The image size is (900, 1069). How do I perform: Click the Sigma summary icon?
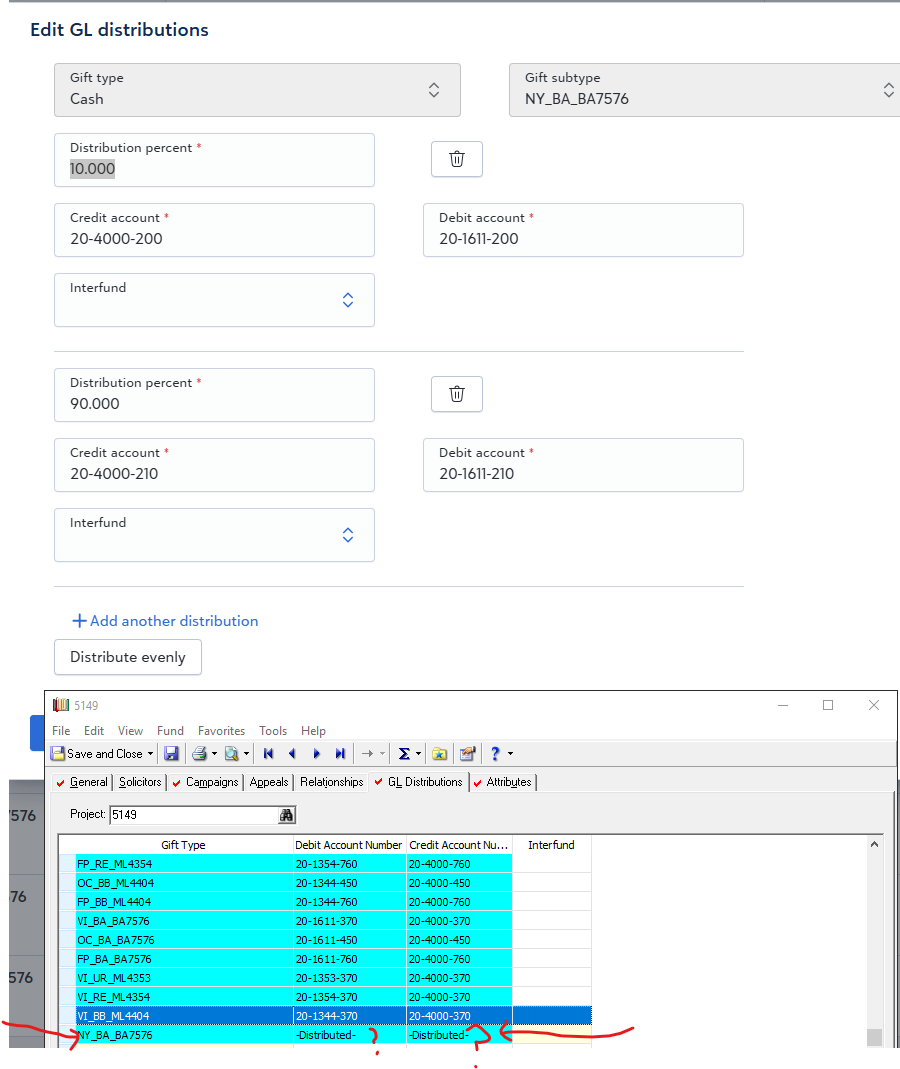404,753
